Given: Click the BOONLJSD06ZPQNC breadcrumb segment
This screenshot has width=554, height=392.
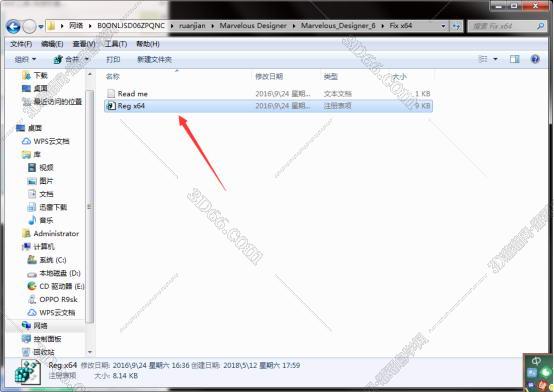Looking at the screenshot, I should [x=131, y=26].
